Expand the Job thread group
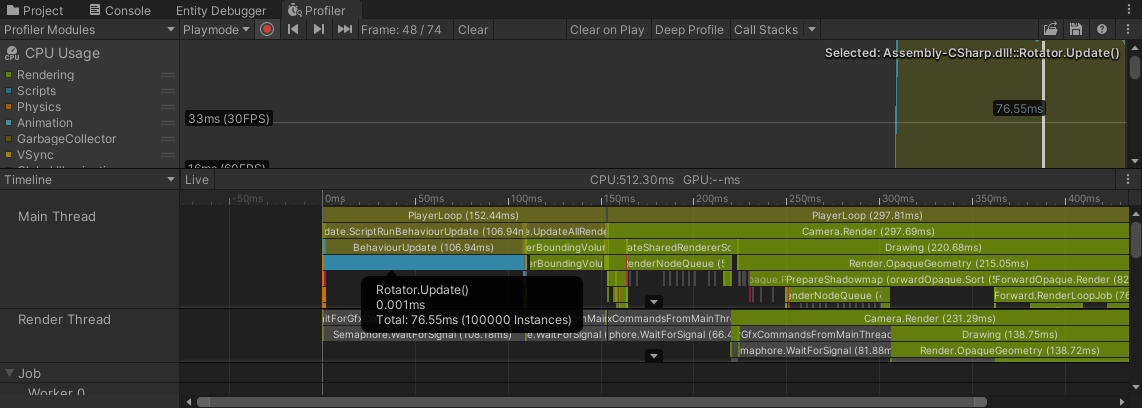 (9, 373)
